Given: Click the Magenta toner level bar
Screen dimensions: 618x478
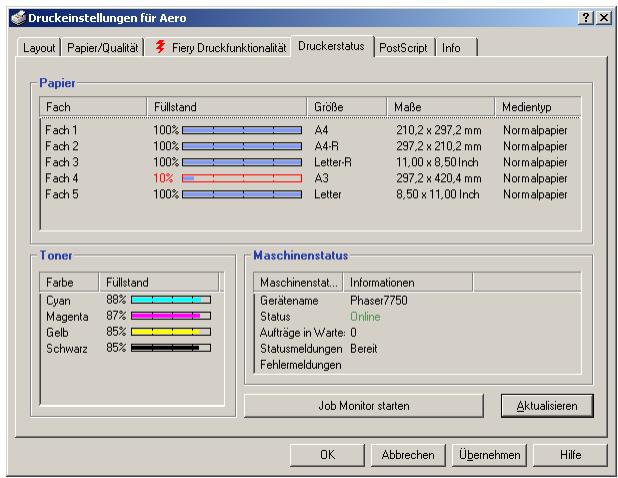Looking at the screenshot, I should click(x=171, y=316).
